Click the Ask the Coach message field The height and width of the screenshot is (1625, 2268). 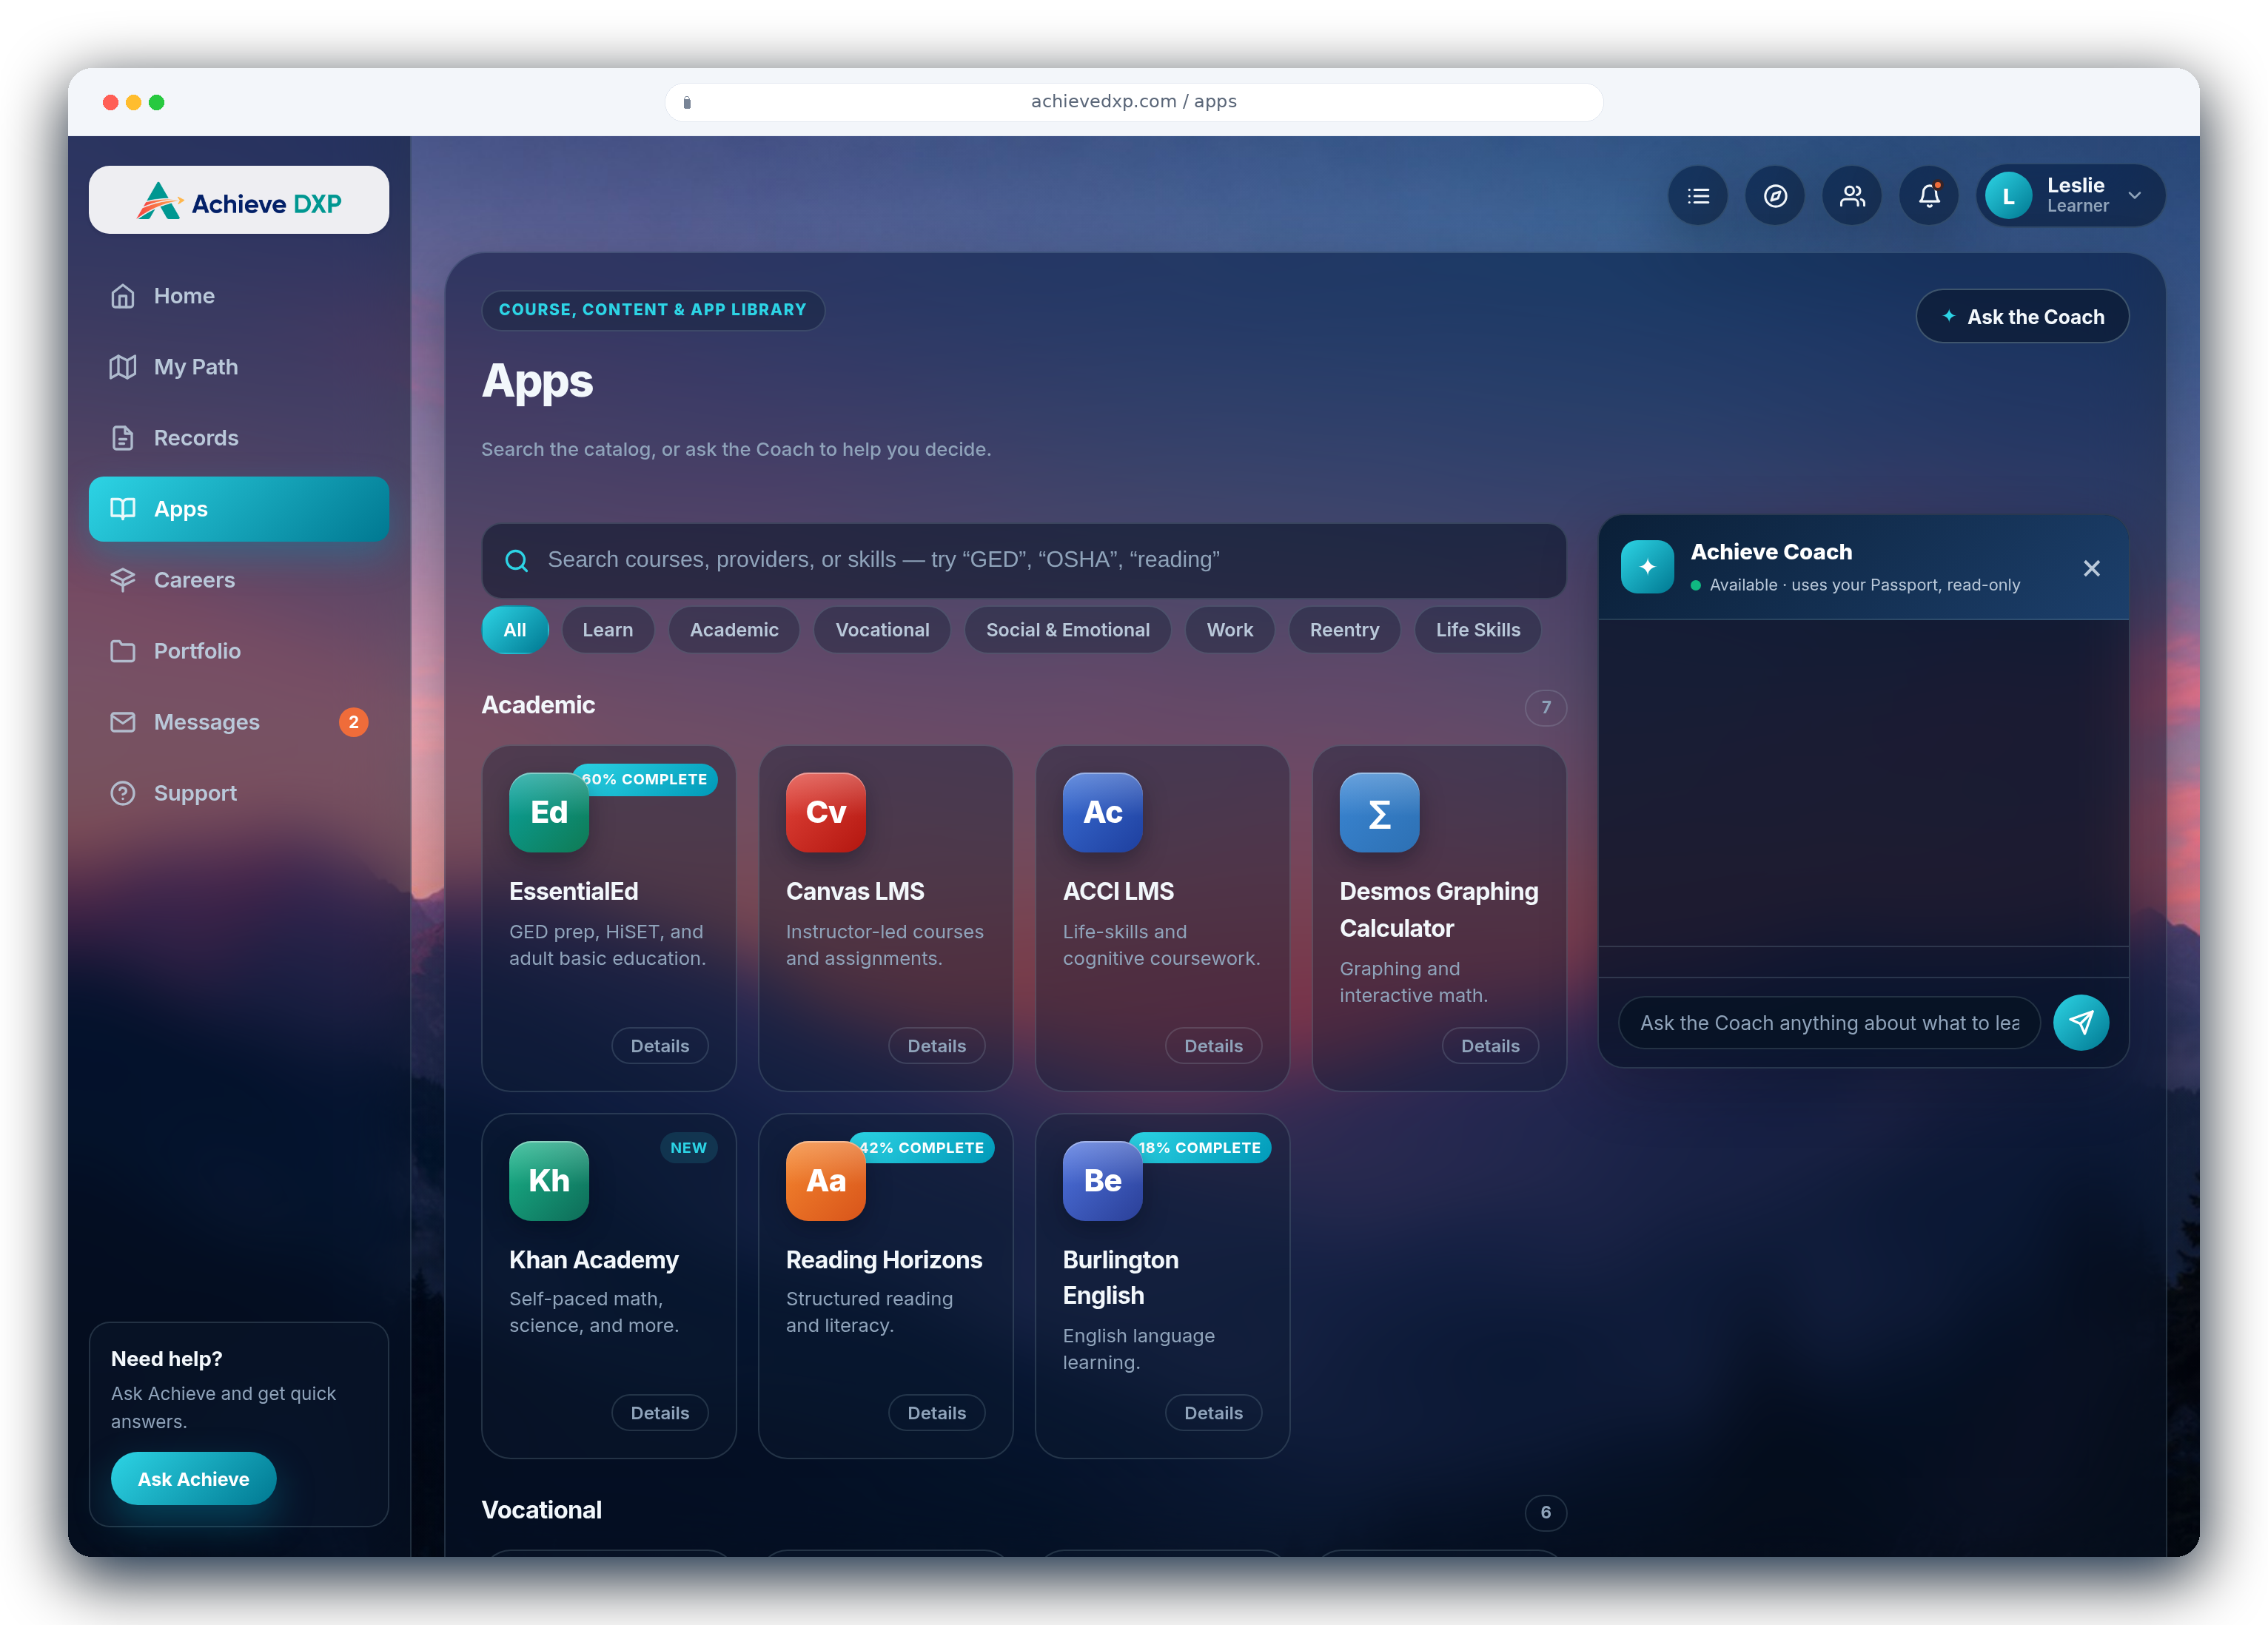[x=1829, y=1023]
